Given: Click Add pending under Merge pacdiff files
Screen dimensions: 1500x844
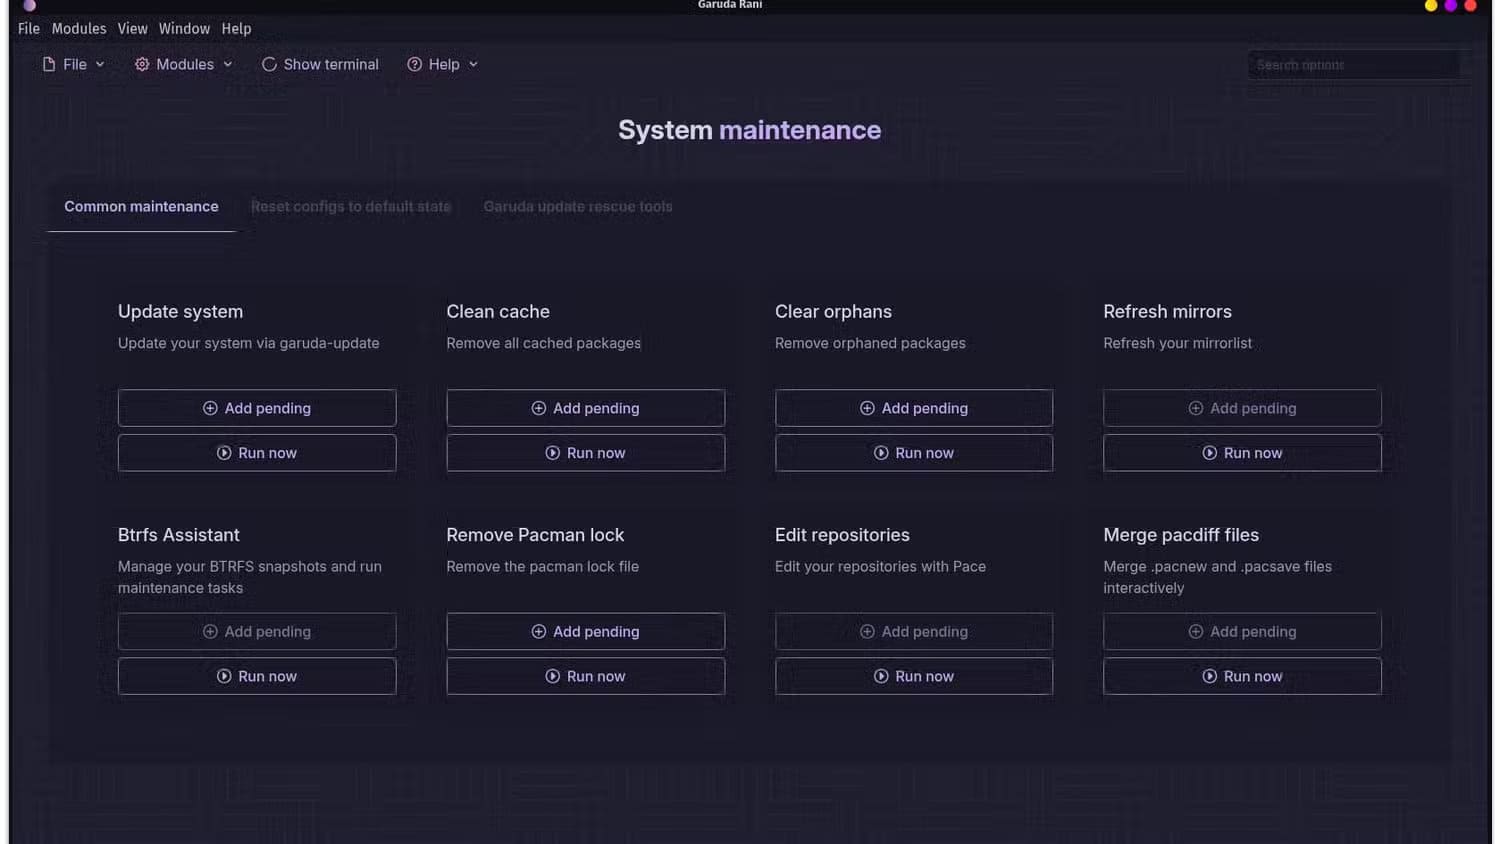Looking at the screenshot, I should 1242,631.
